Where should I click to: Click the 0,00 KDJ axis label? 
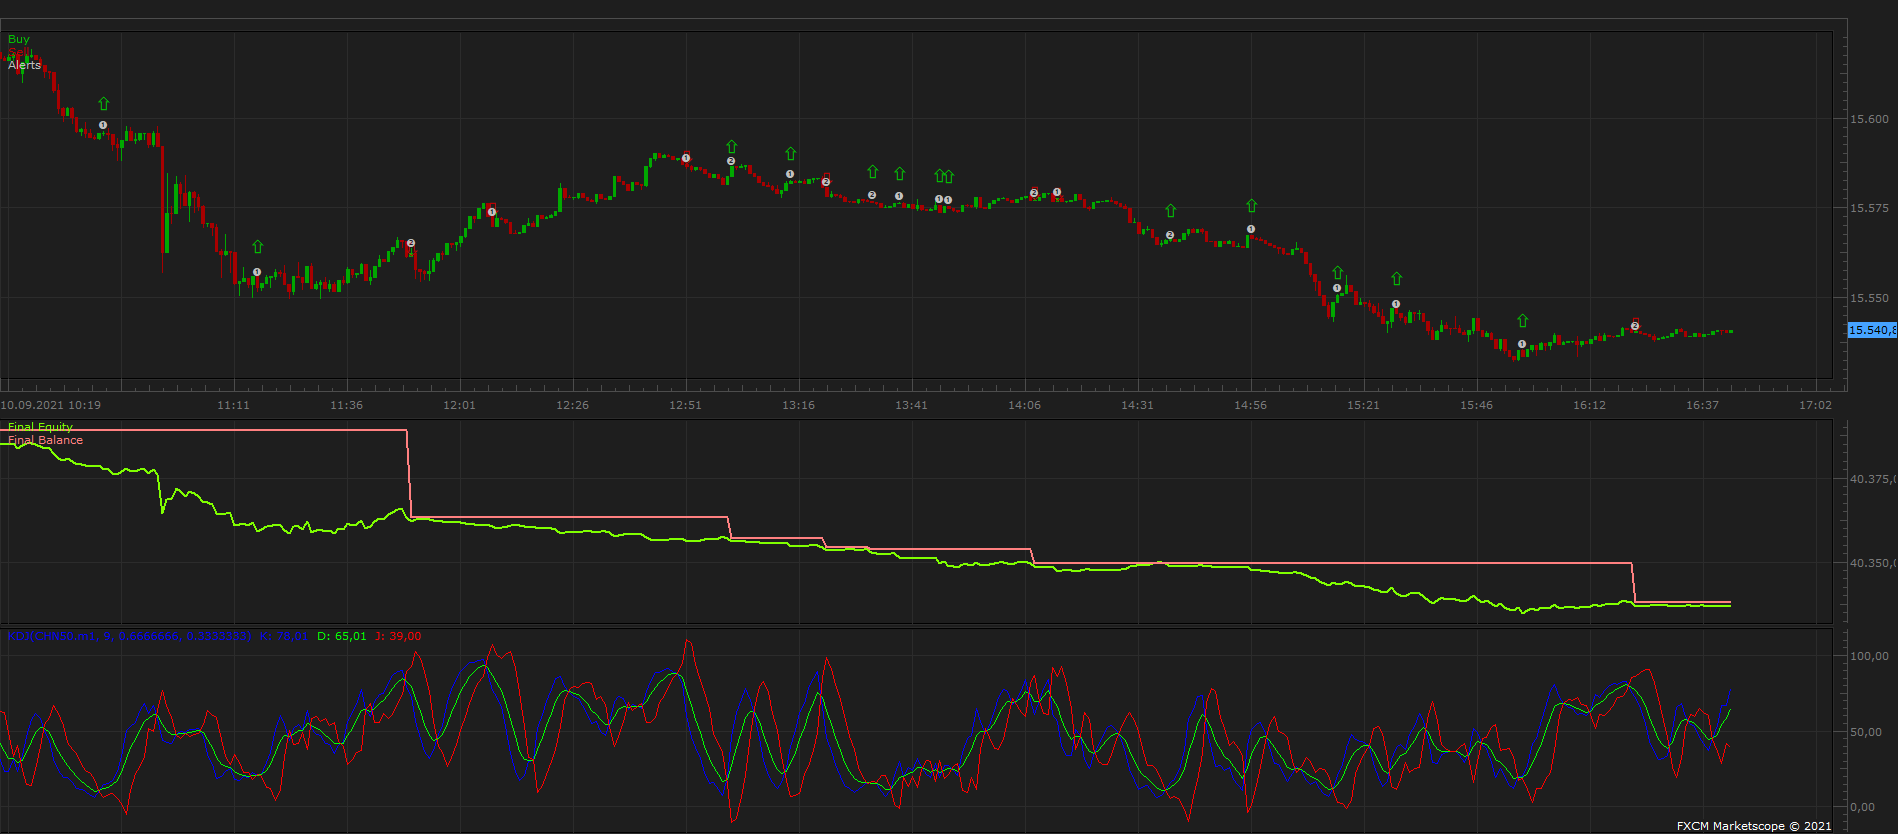pyautogui.click(x=1862, y=807)
